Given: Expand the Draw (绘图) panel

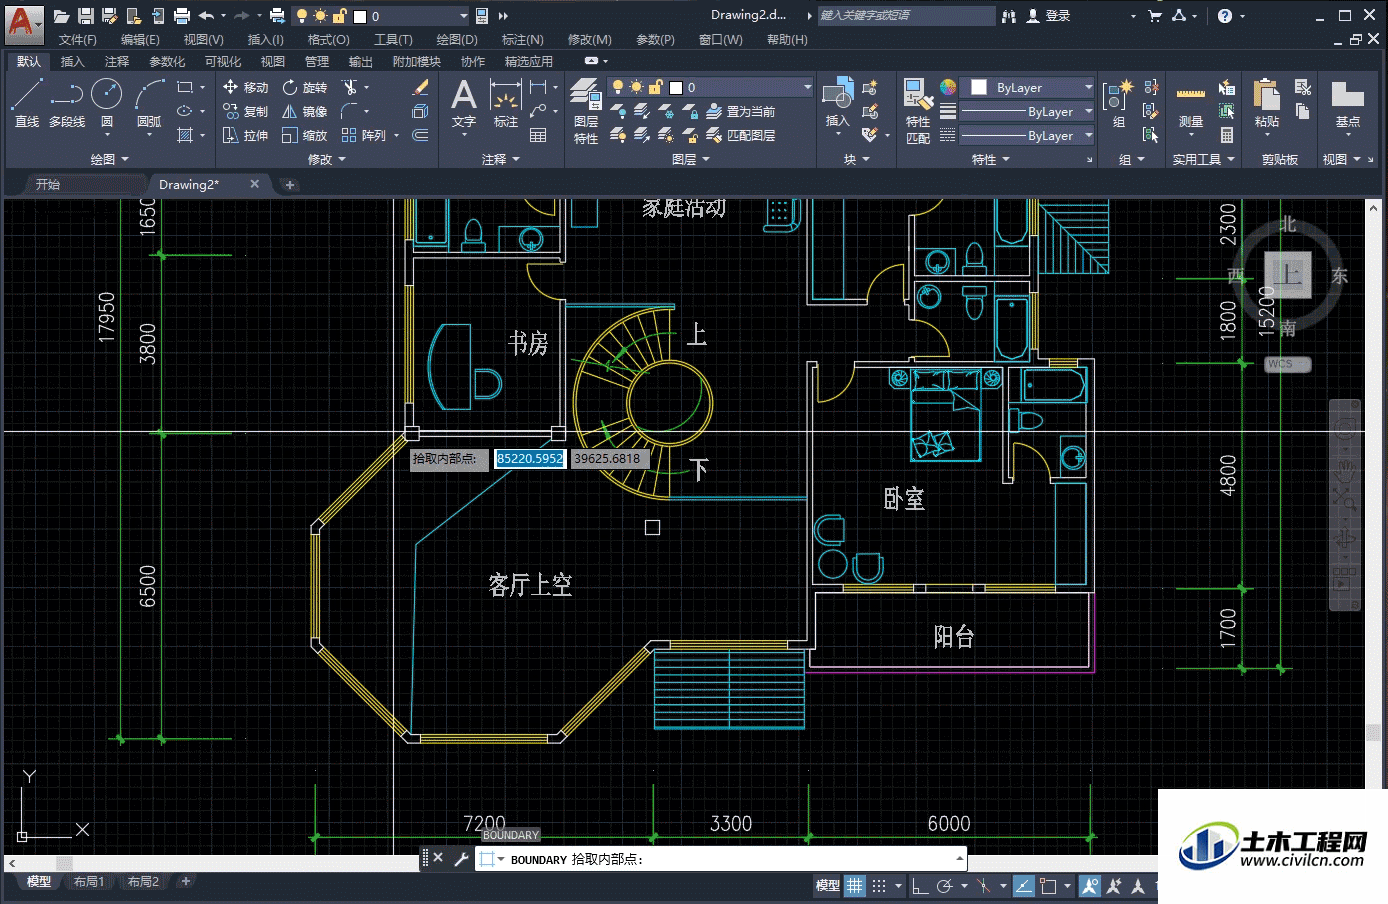Looking at the screenshot, I should coord(109,159).
